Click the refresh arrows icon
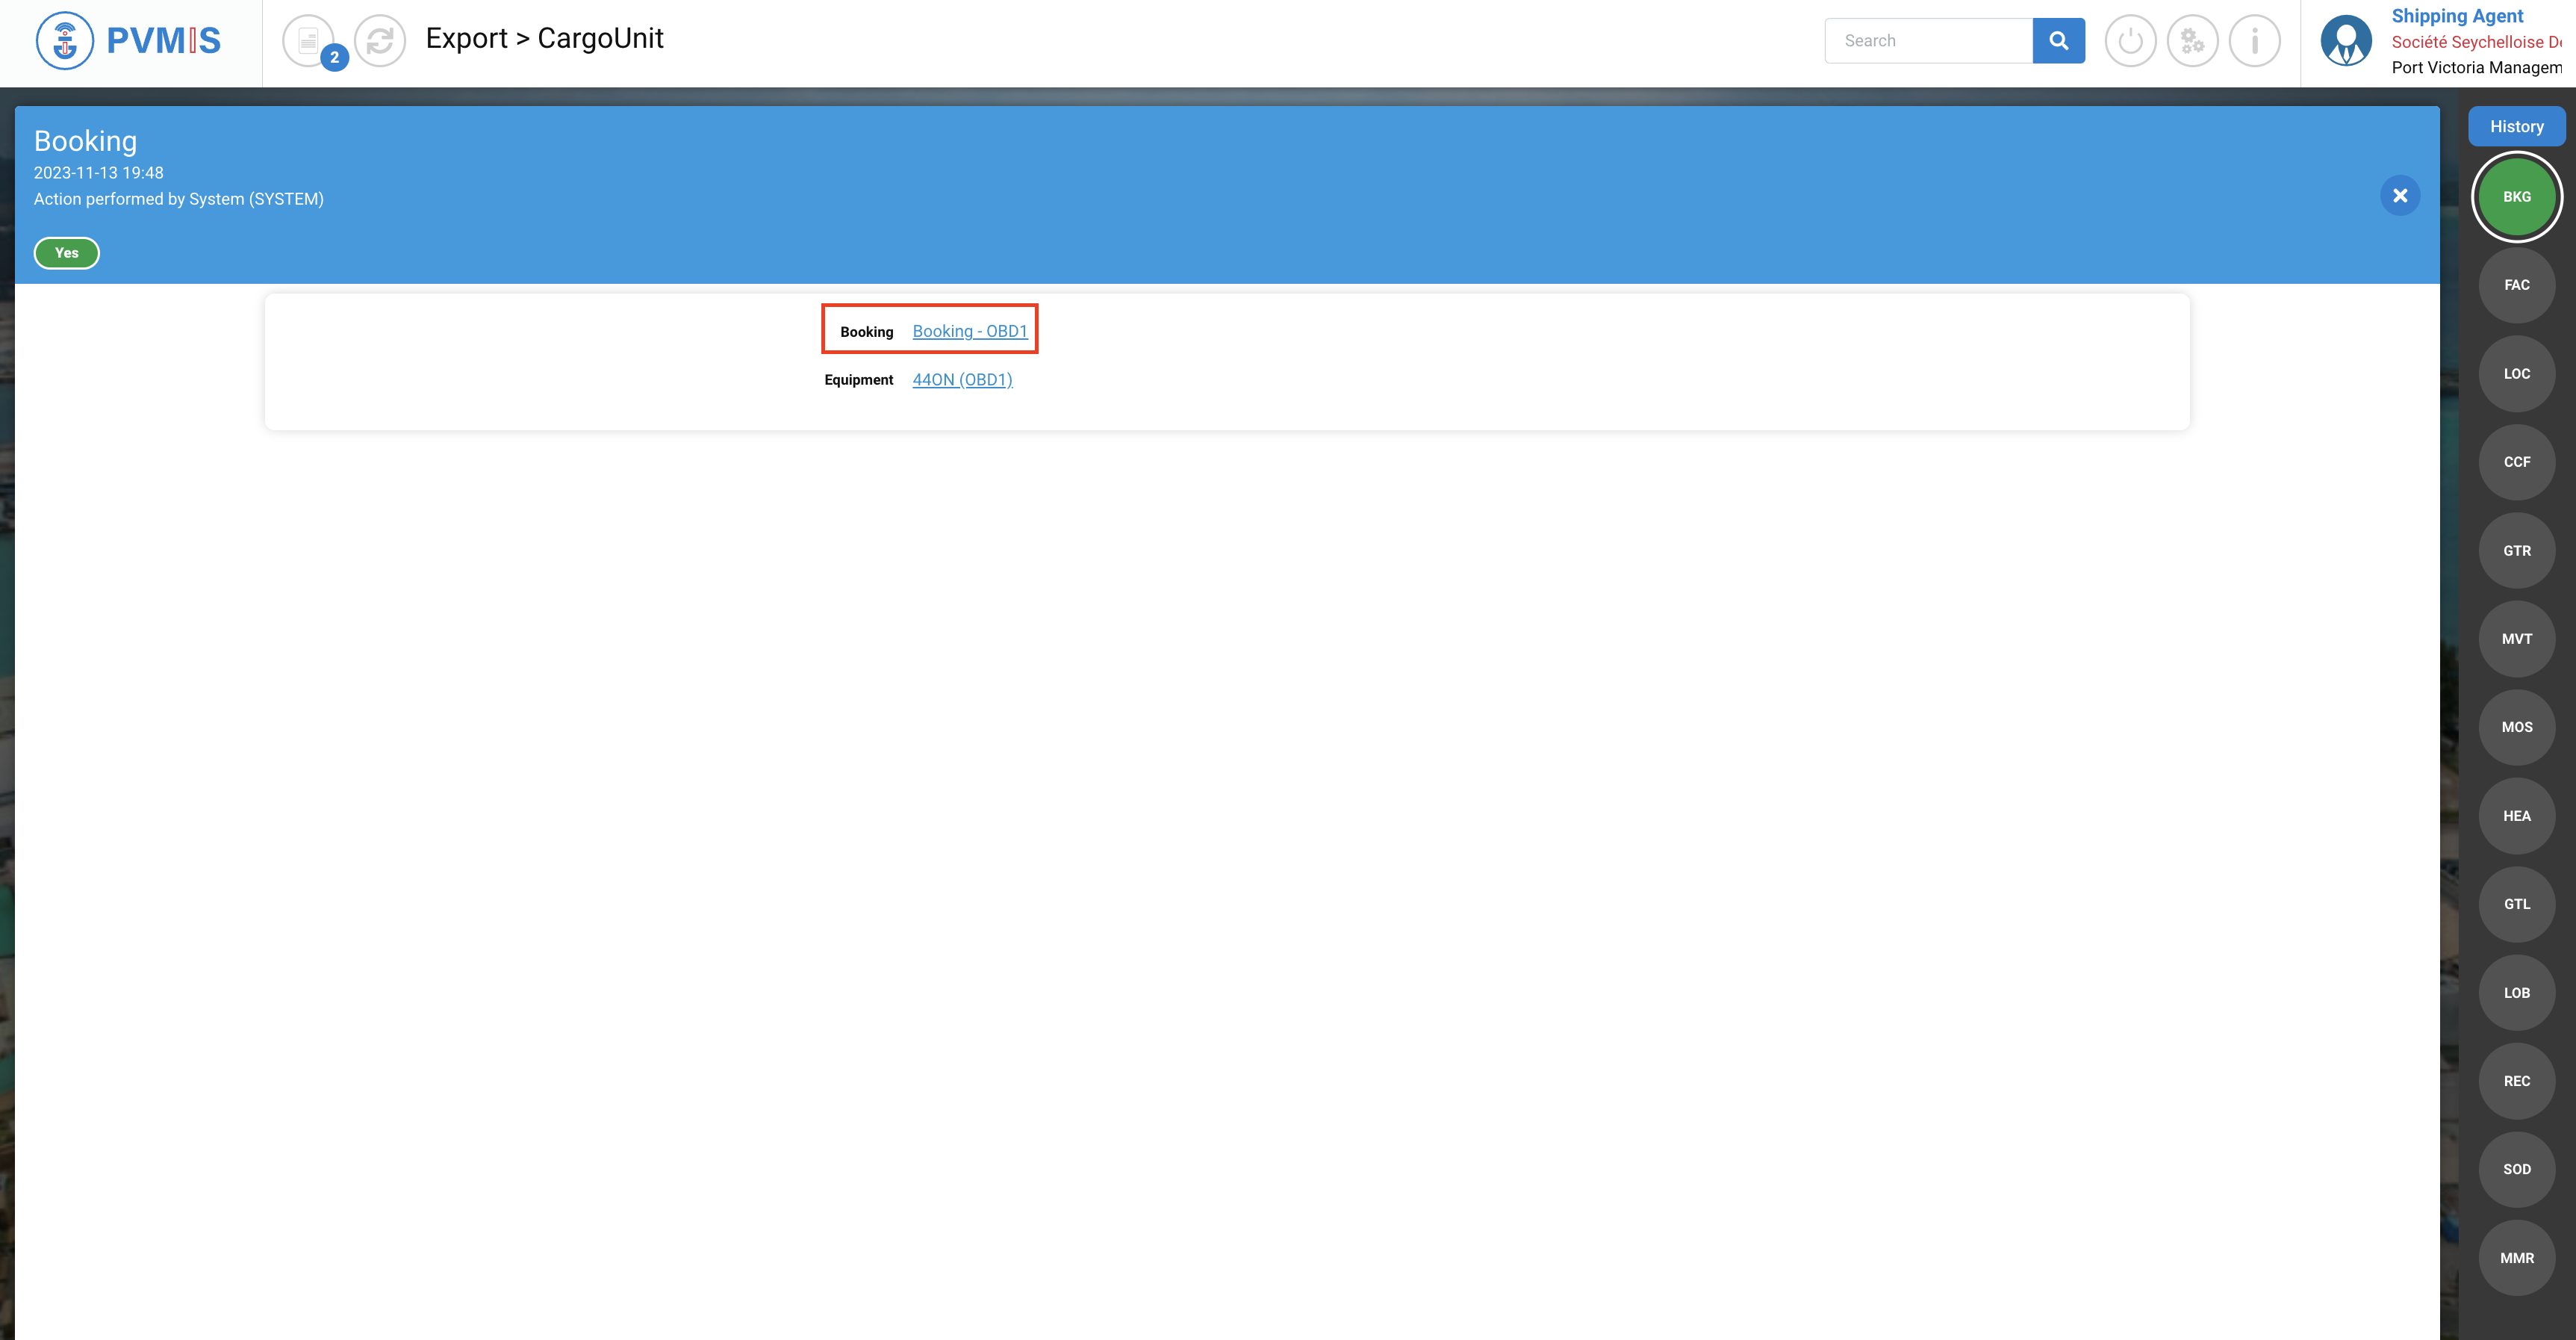Screen dimensions: 2576x1340 (380, 41)
